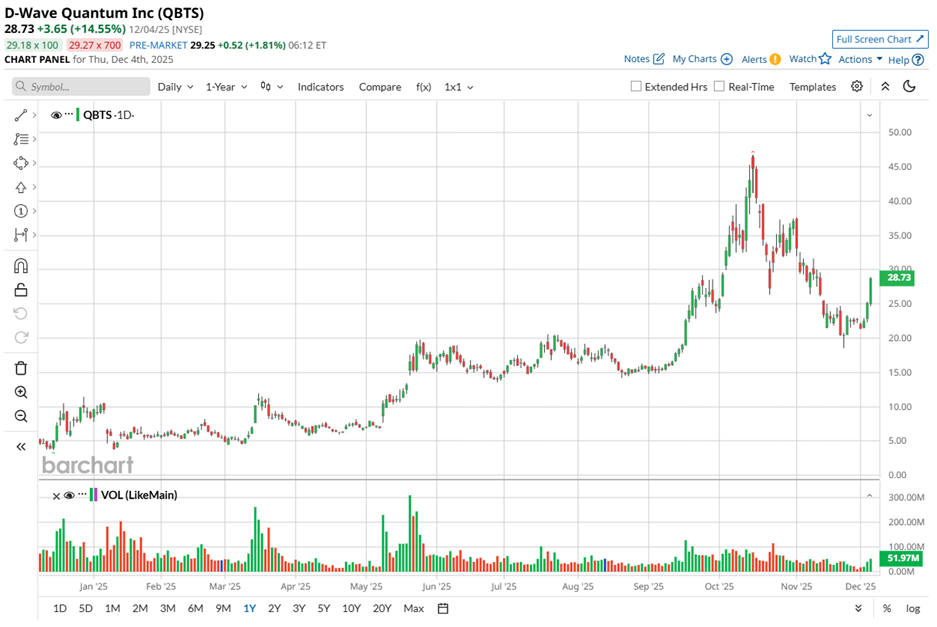Open Full Screen Chart
The height and width of the screenshot is (627, 937).
pyautogui.click(x=880, y=39)
